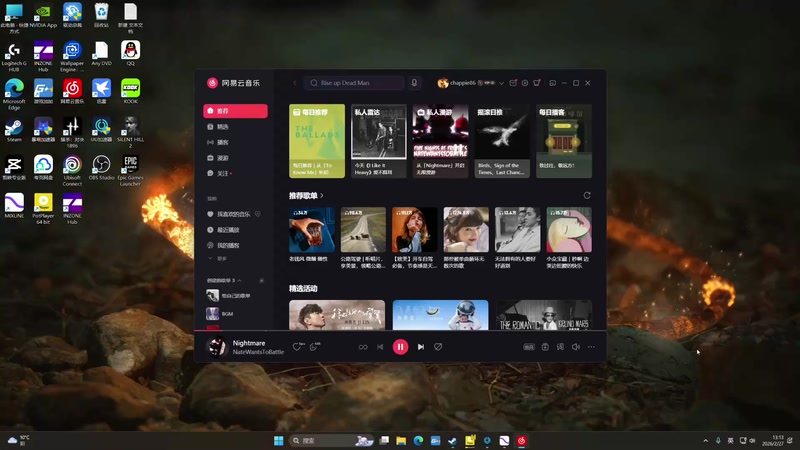The height and width of the screenshot is (450, 800).
Task: Go back to the previous track
Action: (x=380, y=347)
